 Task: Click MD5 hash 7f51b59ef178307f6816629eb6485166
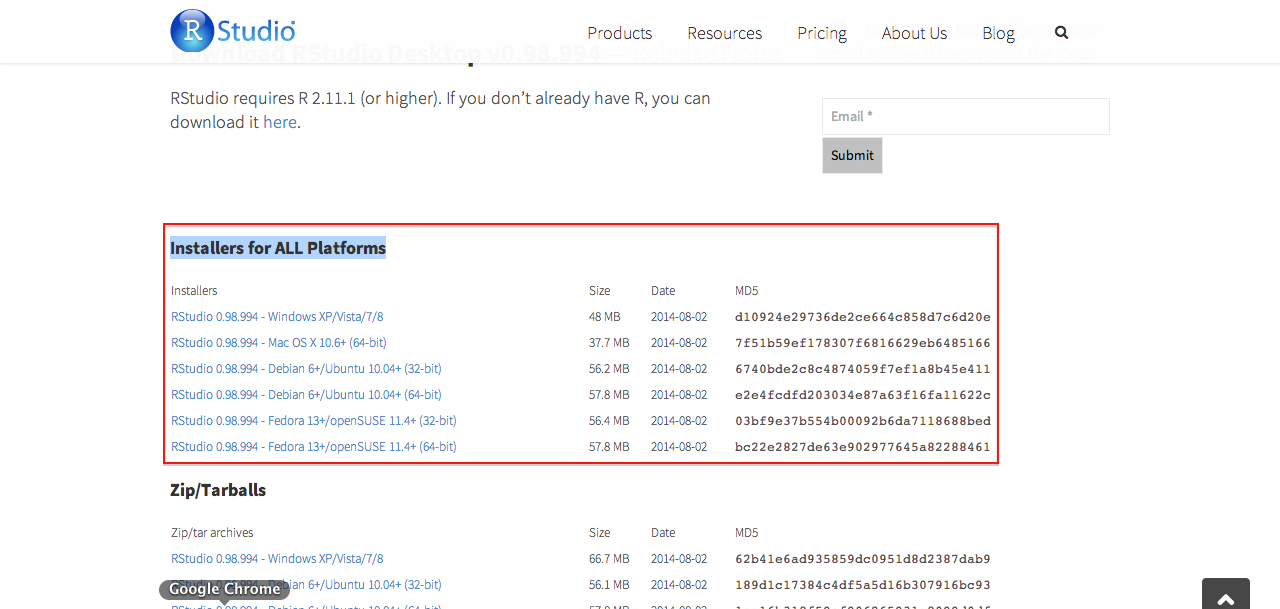click(x=863, y=343)
